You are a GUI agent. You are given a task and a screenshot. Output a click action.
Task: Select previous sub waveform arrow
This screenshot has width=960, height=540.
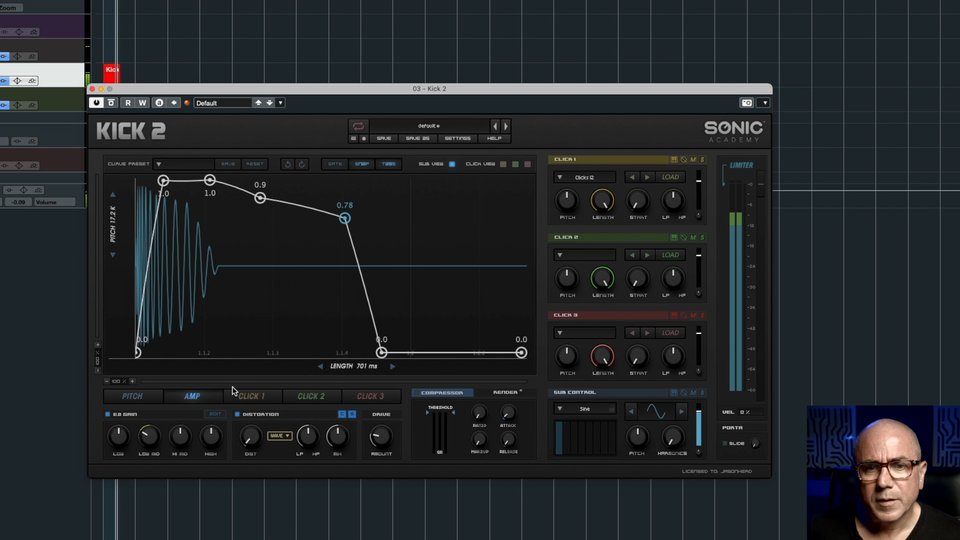point(631,411)
